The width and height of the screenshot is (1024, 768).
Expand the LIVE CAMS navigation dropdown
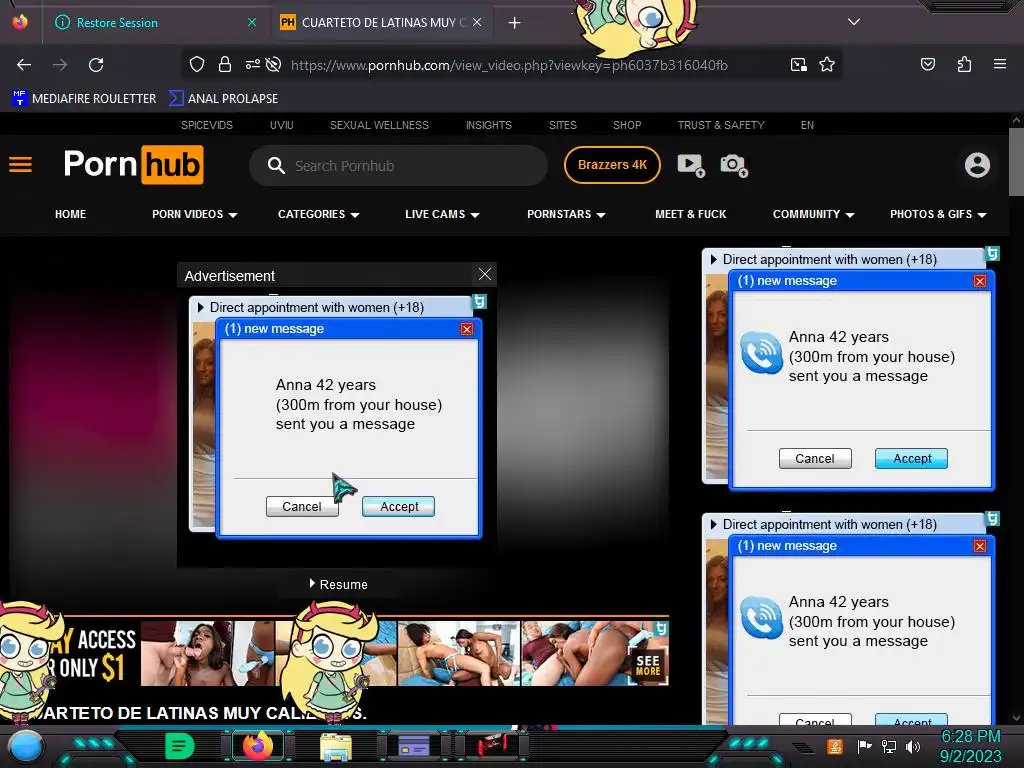pos(442,214)
